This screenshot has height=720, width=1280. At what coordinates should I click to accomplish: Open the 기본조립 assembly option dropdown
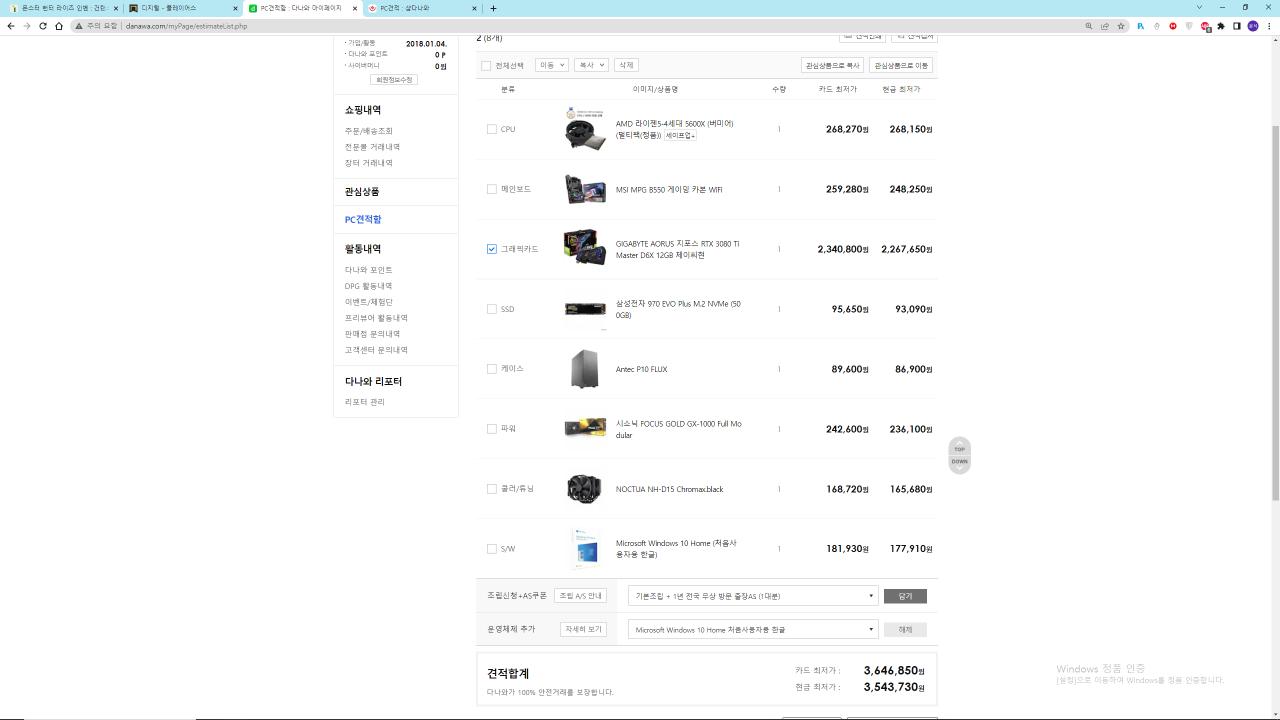click(753, 596)
